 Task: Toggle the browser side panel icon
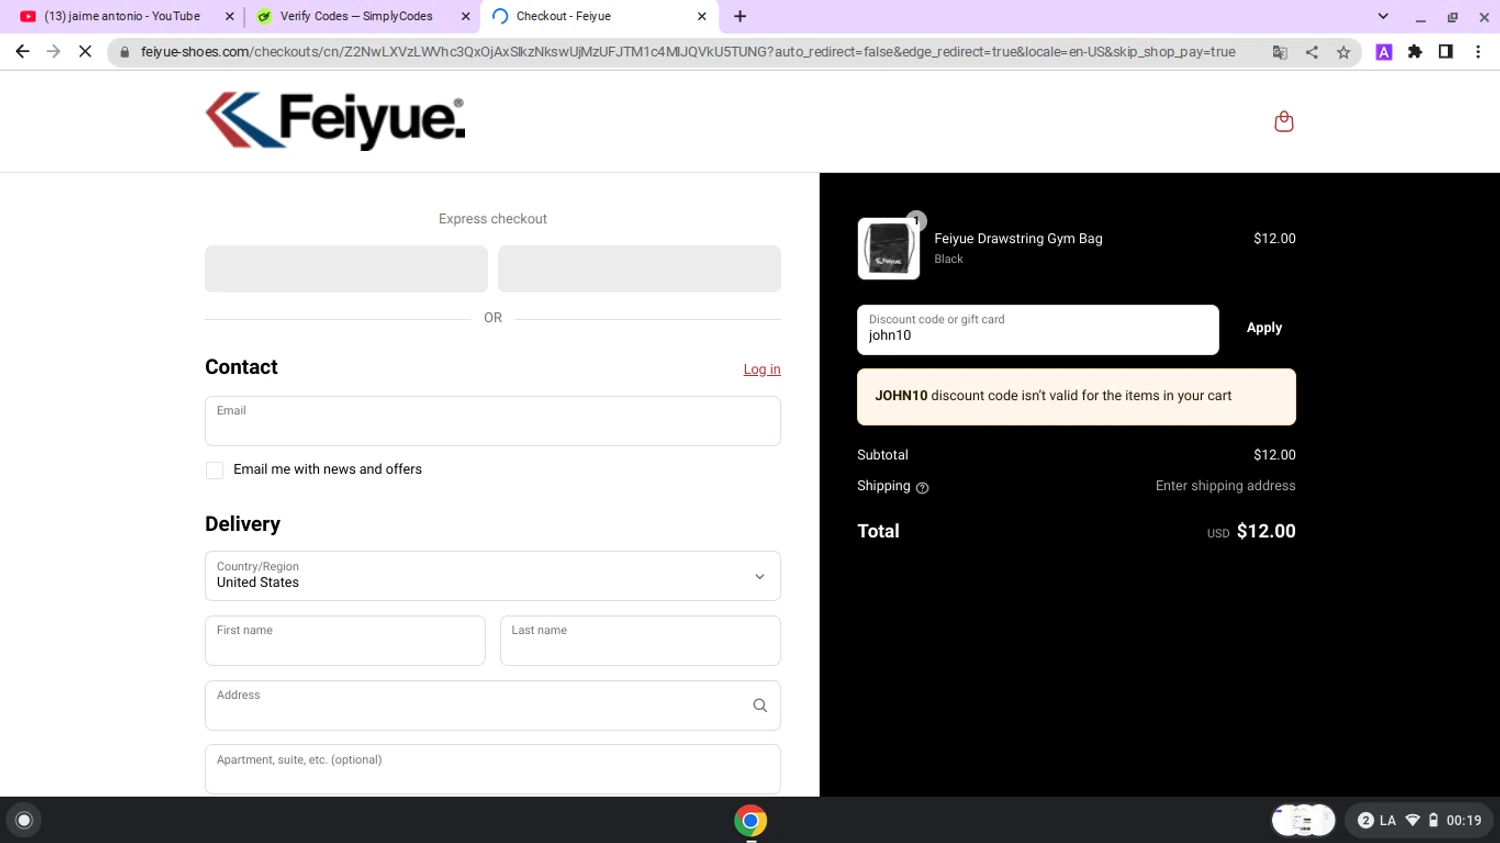pos(1446,52)
